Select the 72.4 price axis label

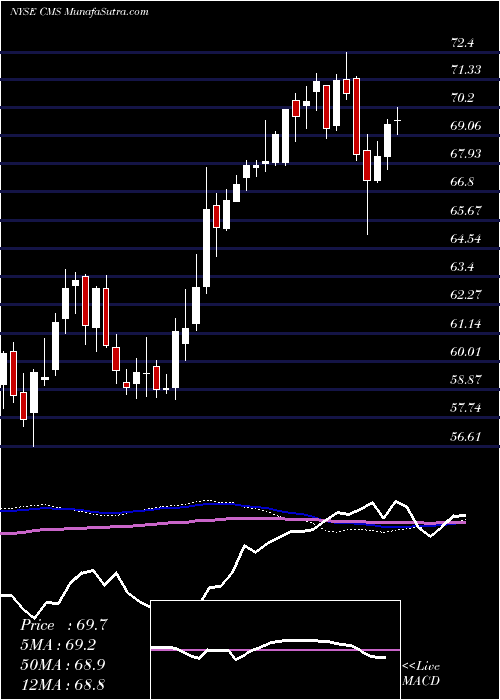coord(463,43)
